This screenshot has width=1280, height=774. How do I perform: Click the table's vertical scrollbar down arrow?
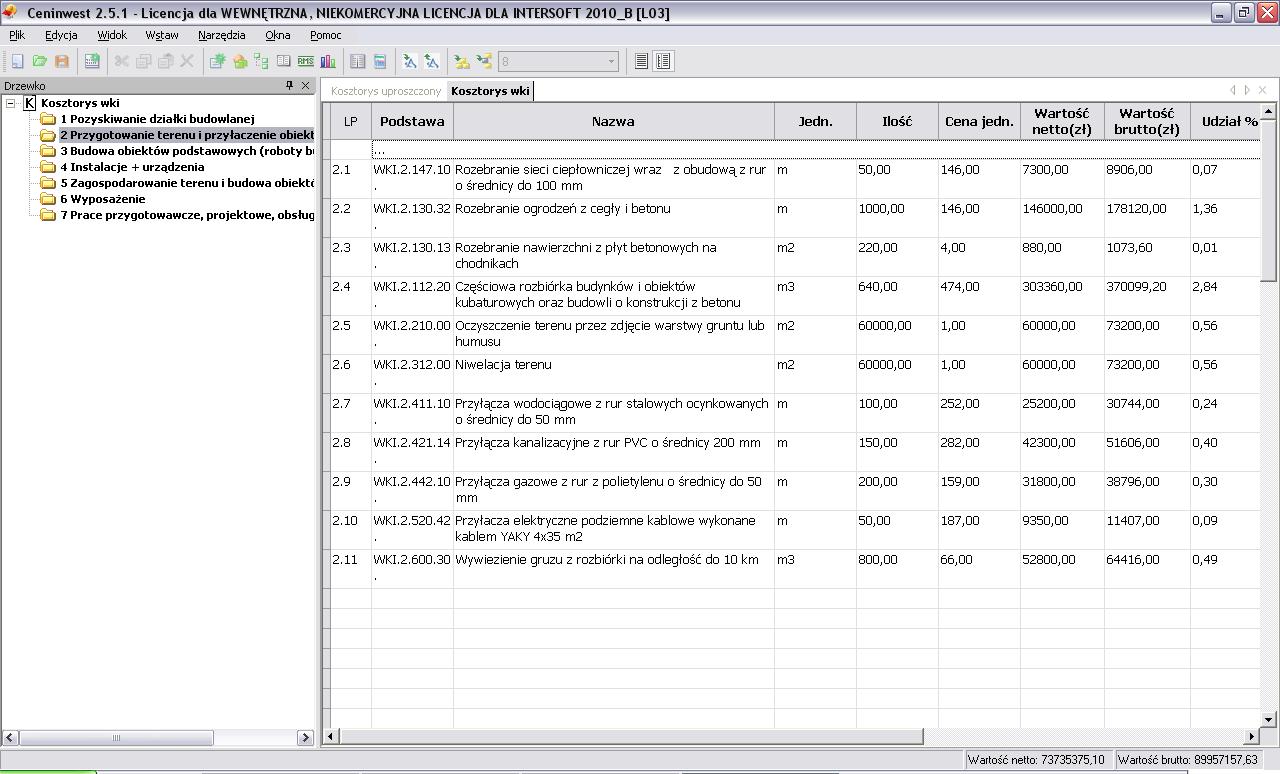1268,719
